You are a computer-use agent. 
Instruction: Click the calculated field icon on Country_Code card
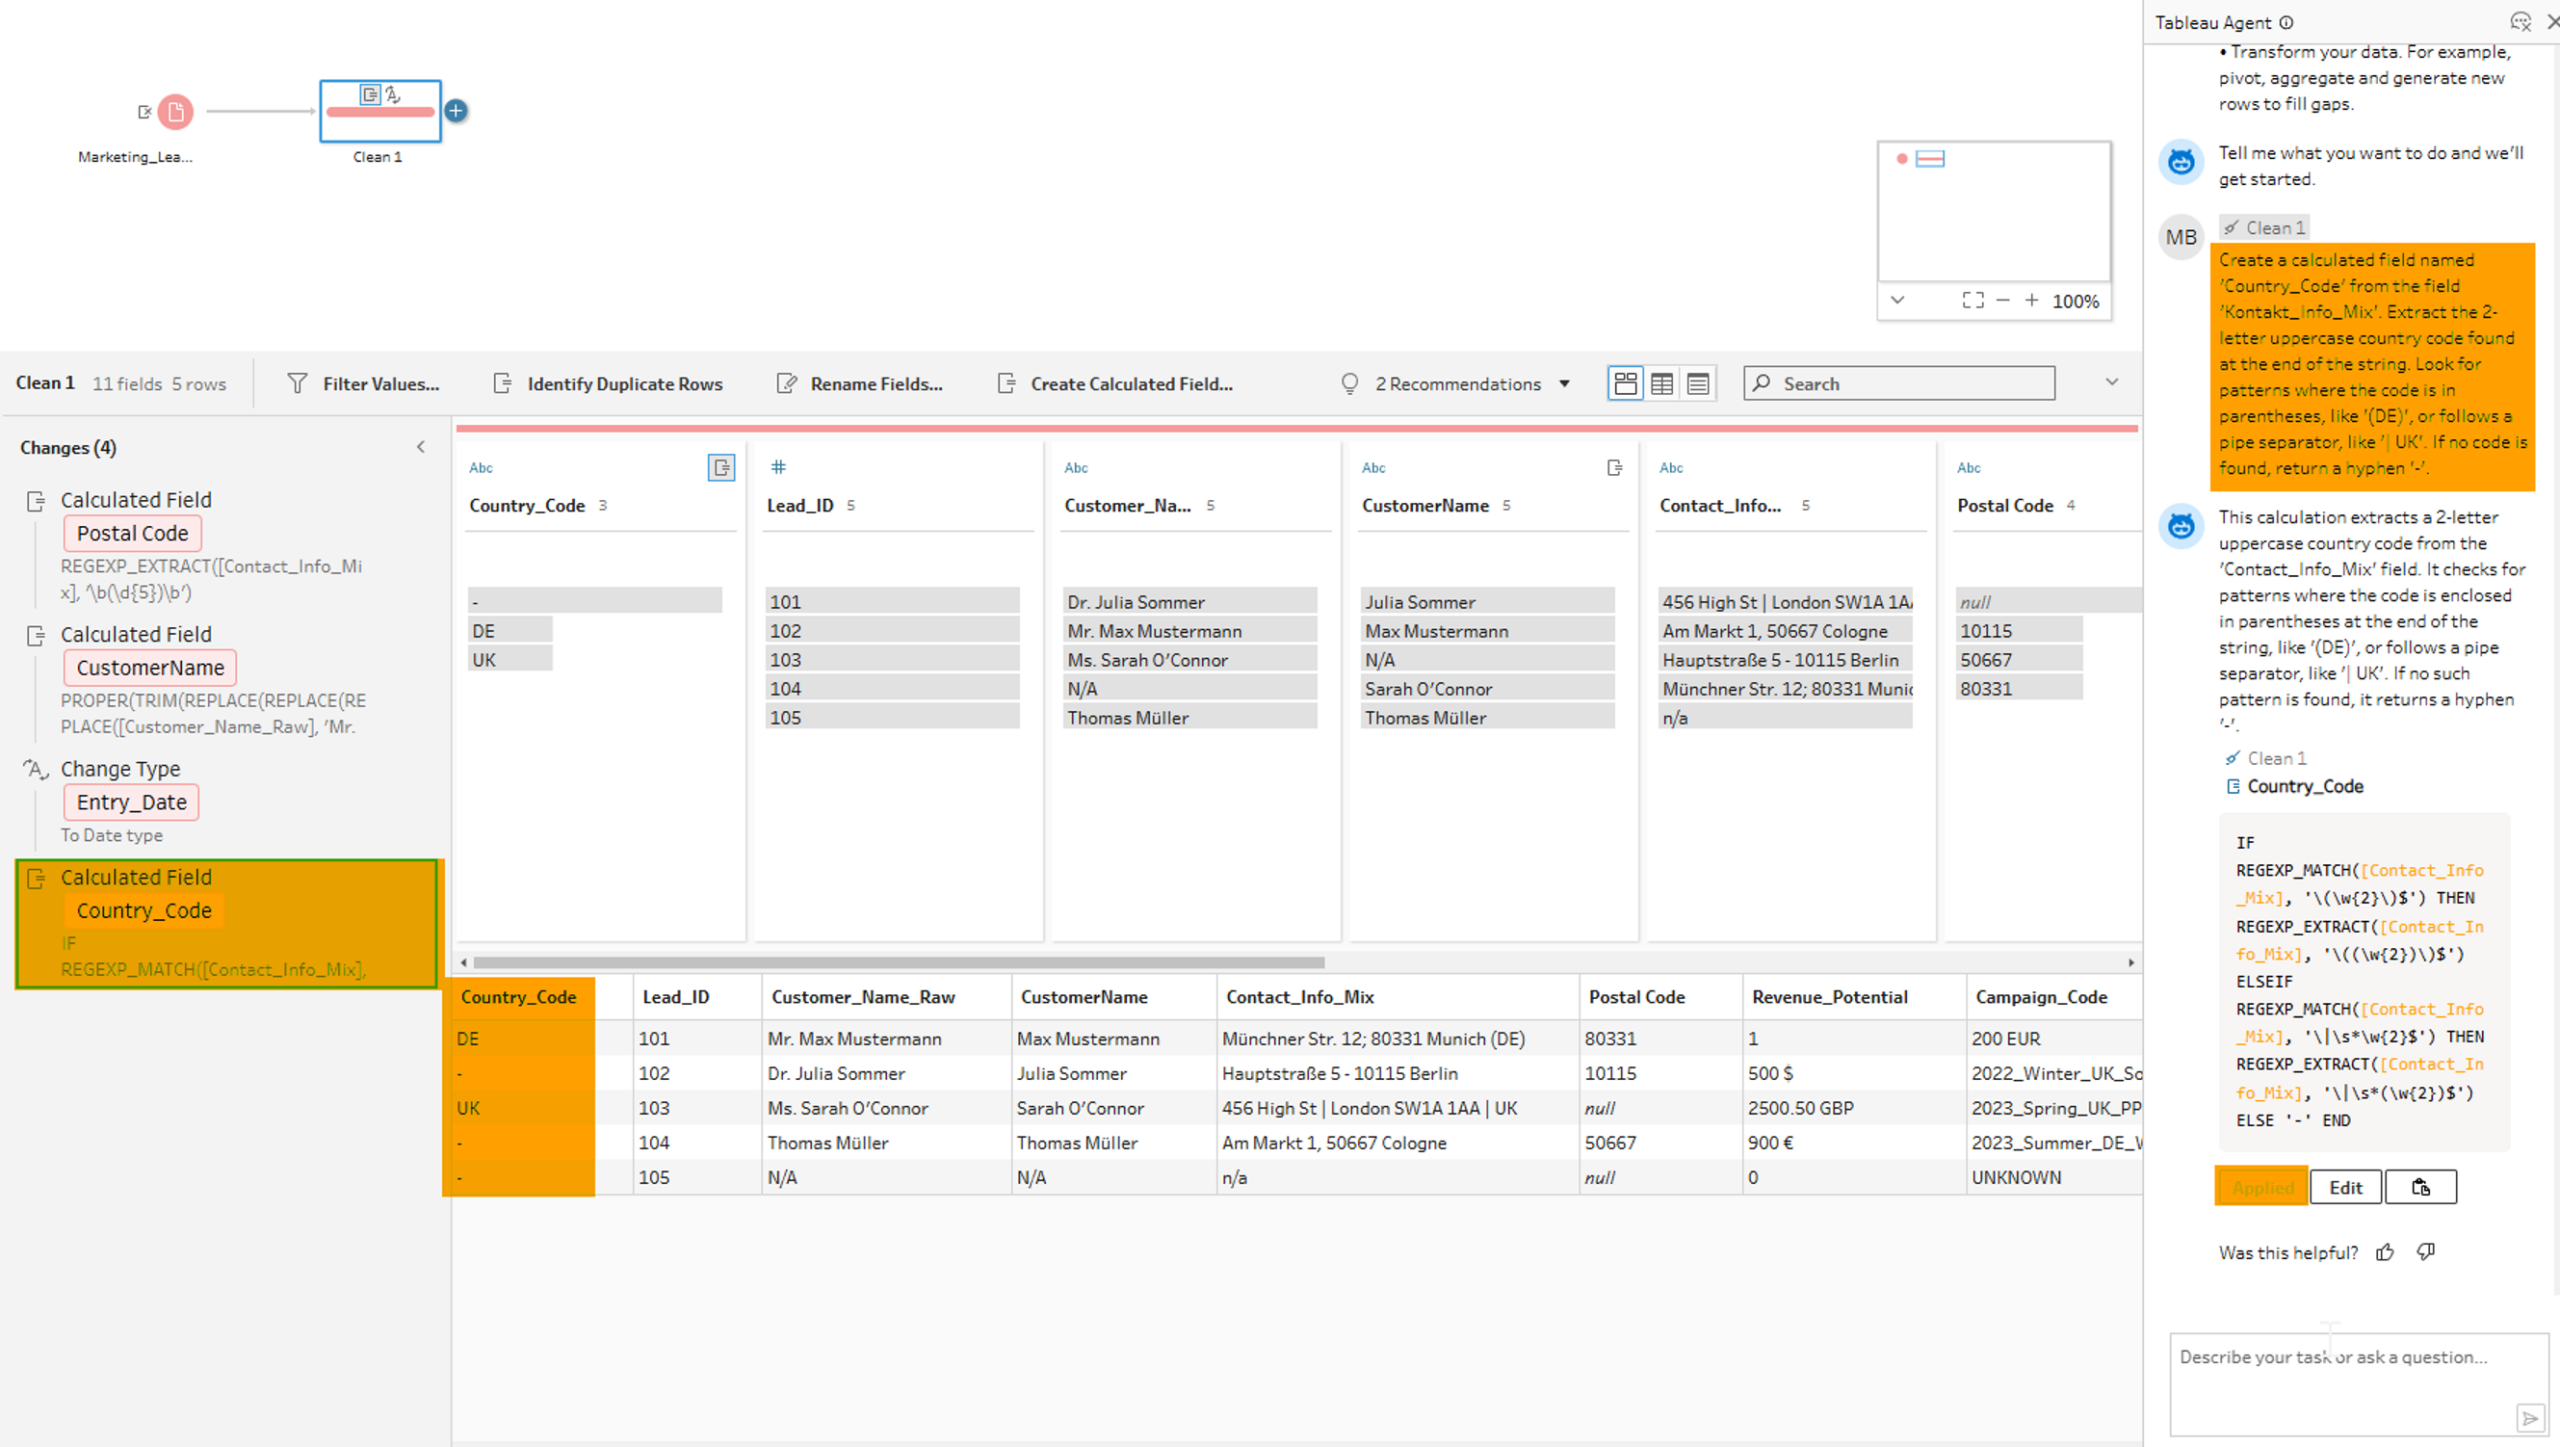(x=721, y=467)
